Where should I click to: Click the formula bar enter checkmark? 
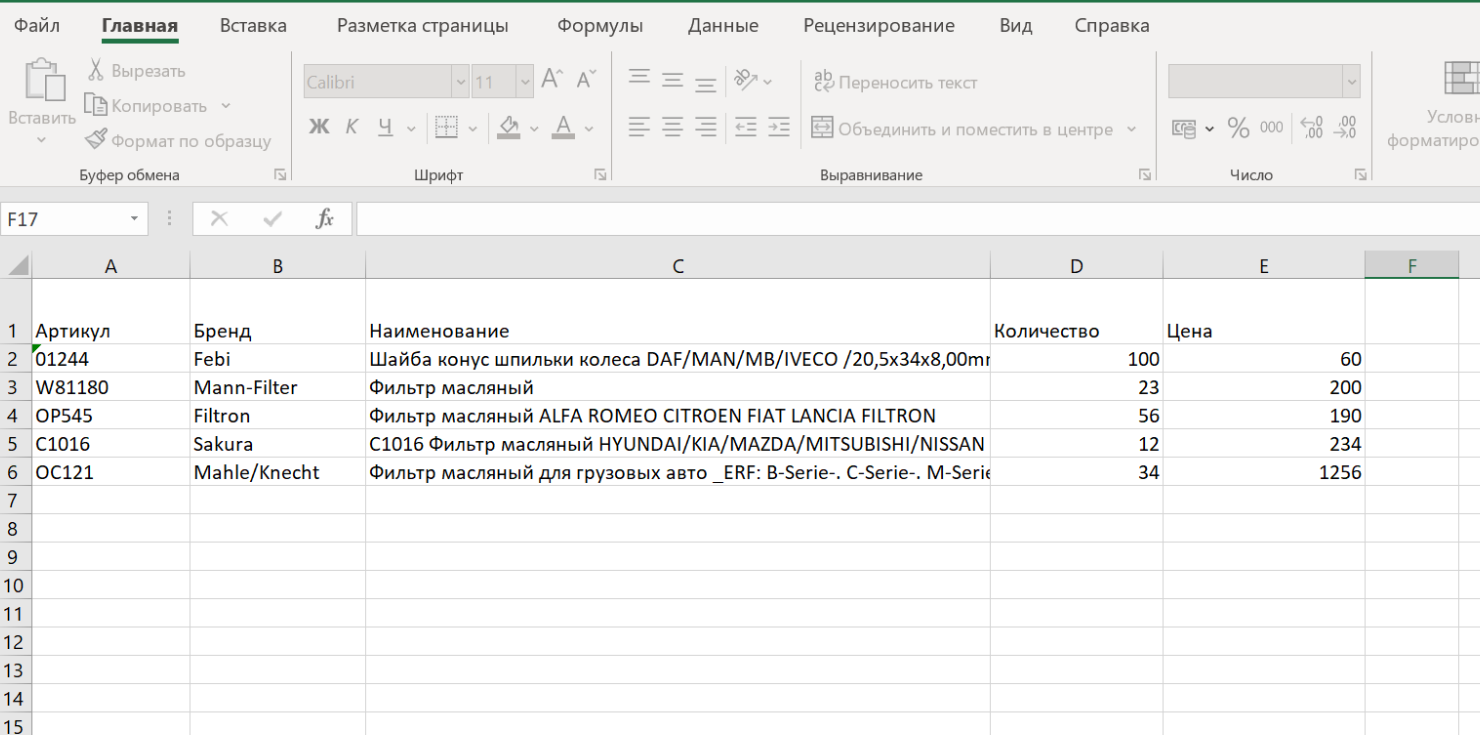click(272, 219)
